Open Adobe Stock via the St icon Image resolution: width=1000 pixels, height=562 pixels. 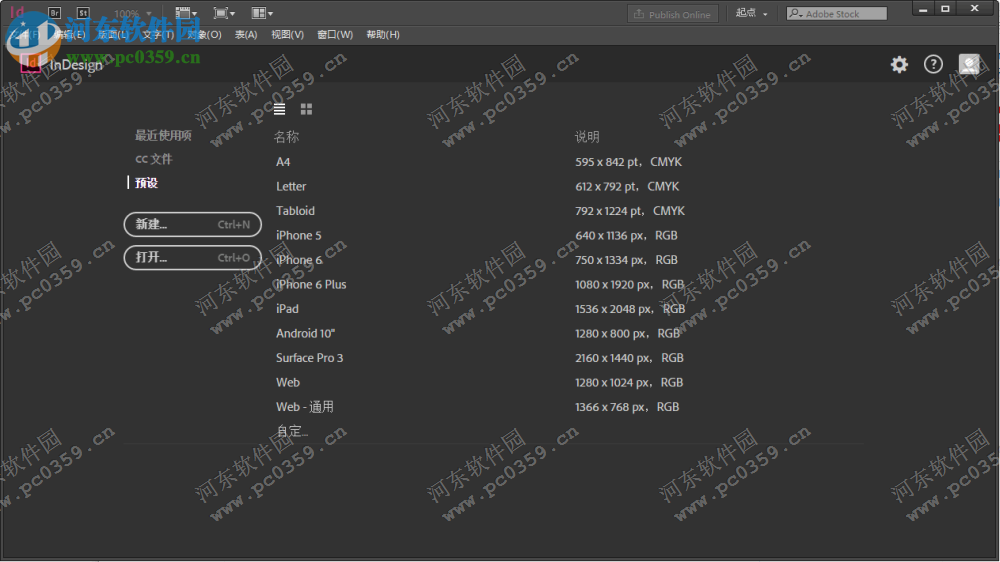coord(83,13)
